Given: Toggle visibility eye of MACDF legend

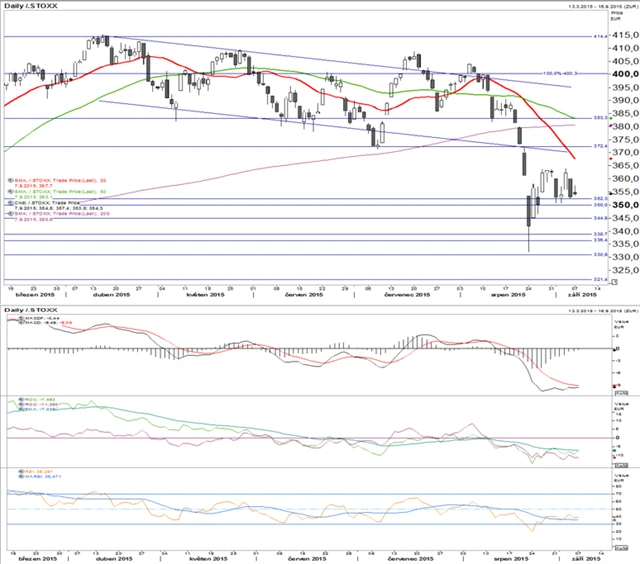Looking at the screenshot, I should [x=22, y=317].
